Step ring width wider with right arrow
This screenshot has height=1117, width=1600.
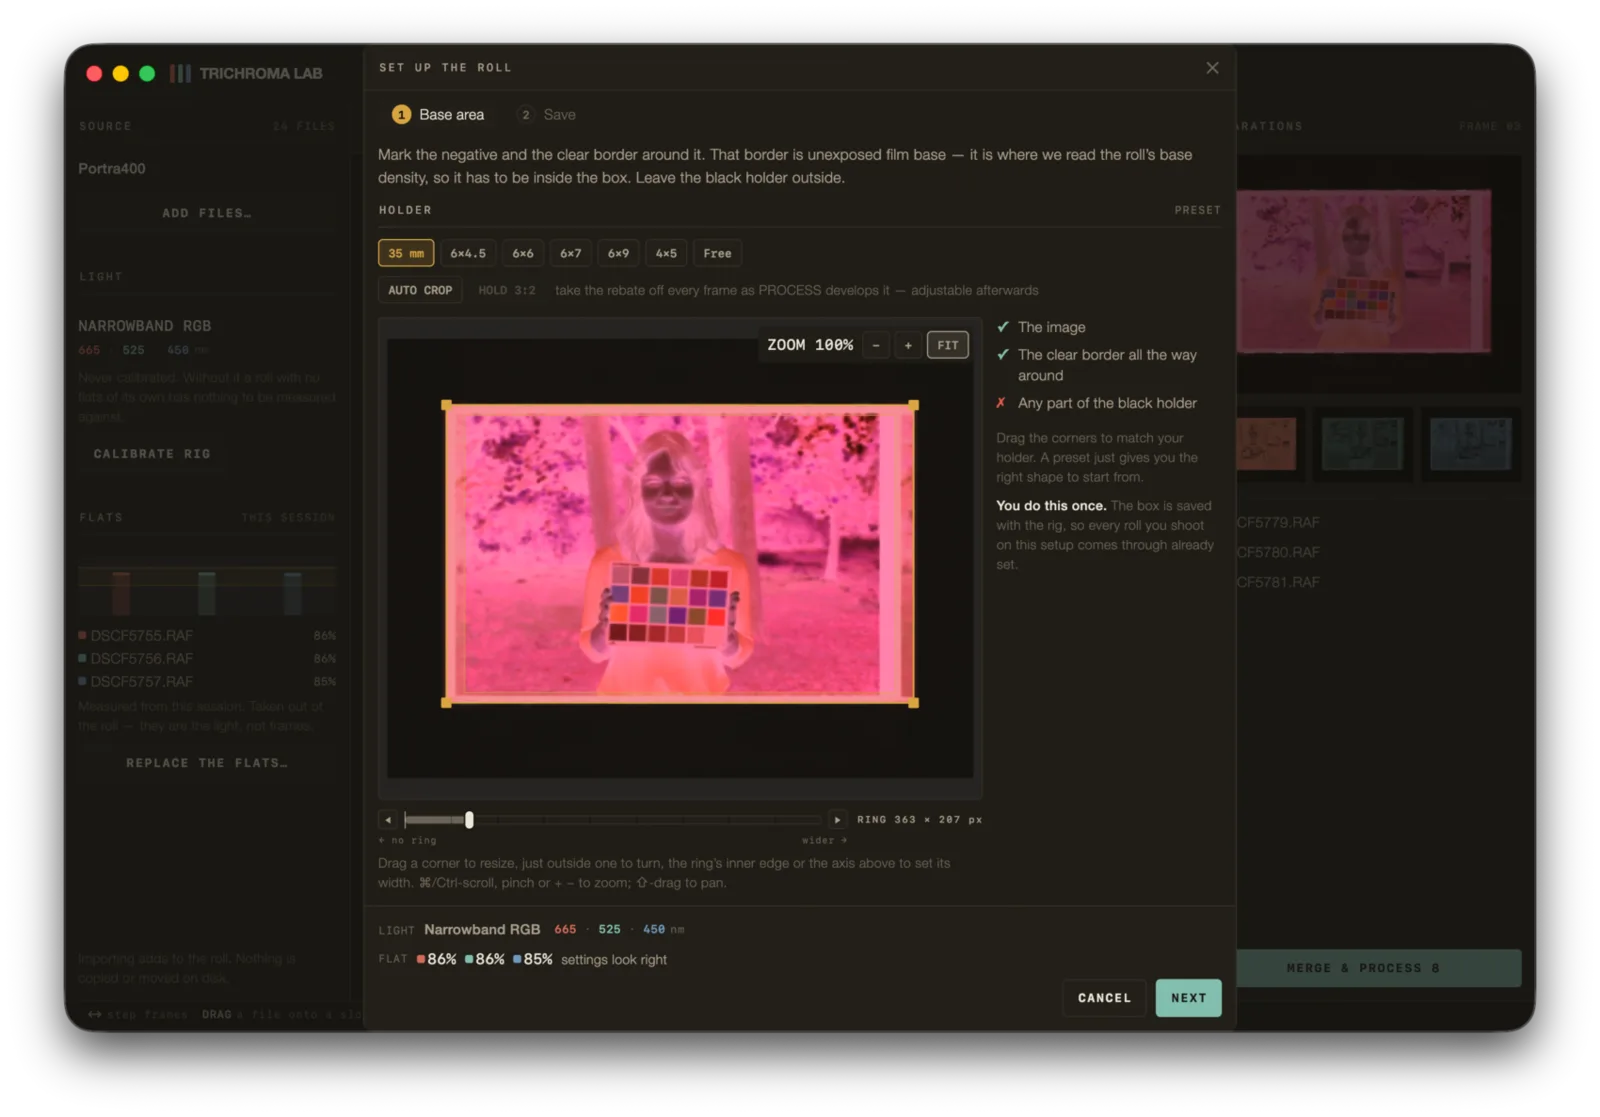click(837, 820)
